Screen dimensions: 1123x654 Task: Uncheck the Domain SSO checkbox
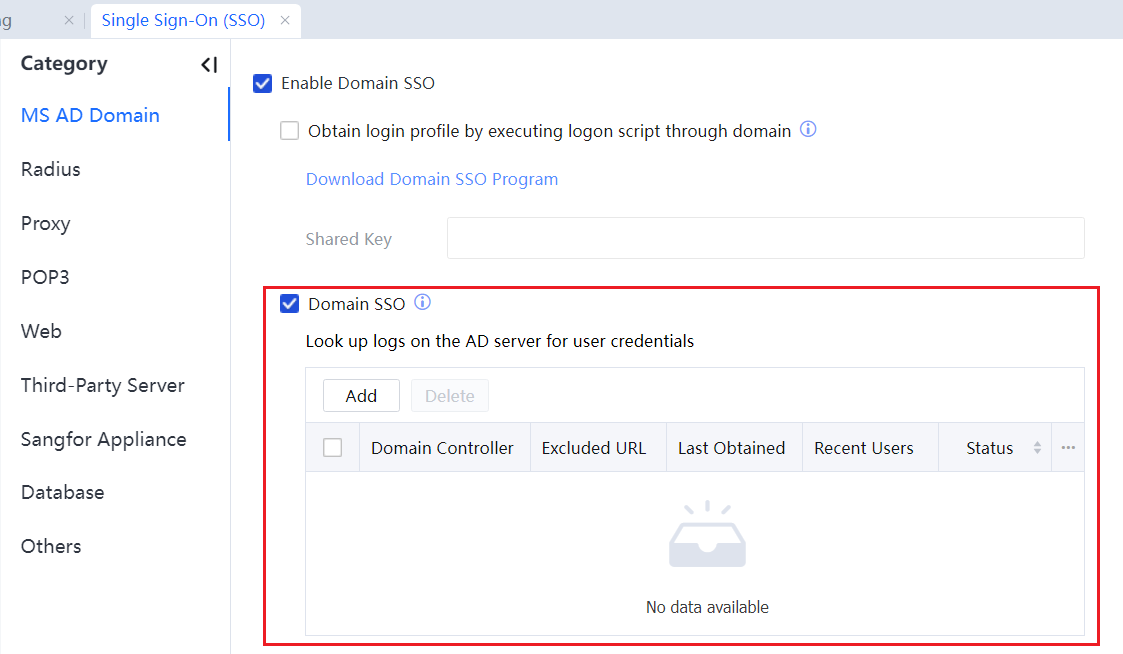click(x=290, y=304)
